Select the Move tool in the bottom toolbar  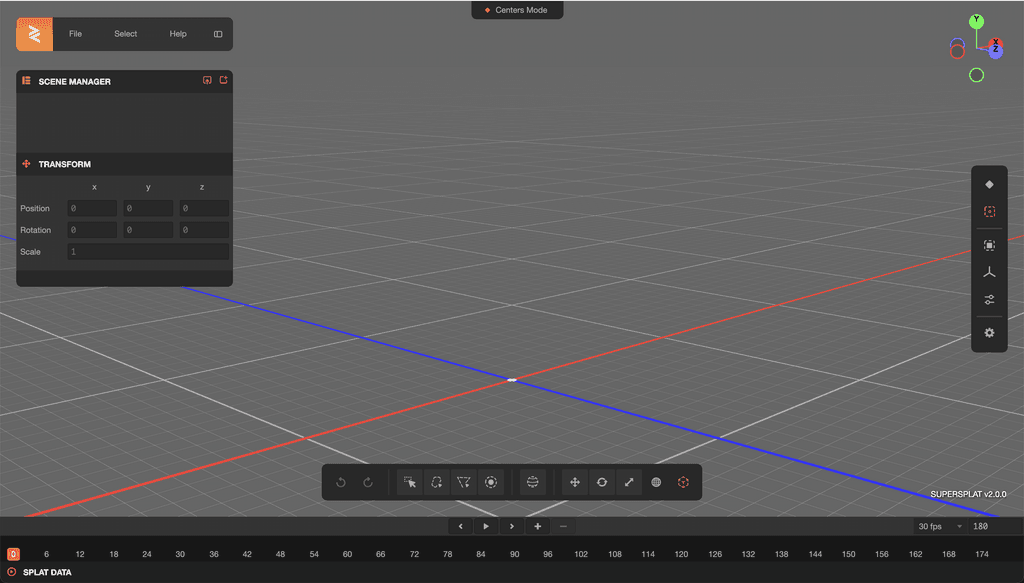click(574, 482)
